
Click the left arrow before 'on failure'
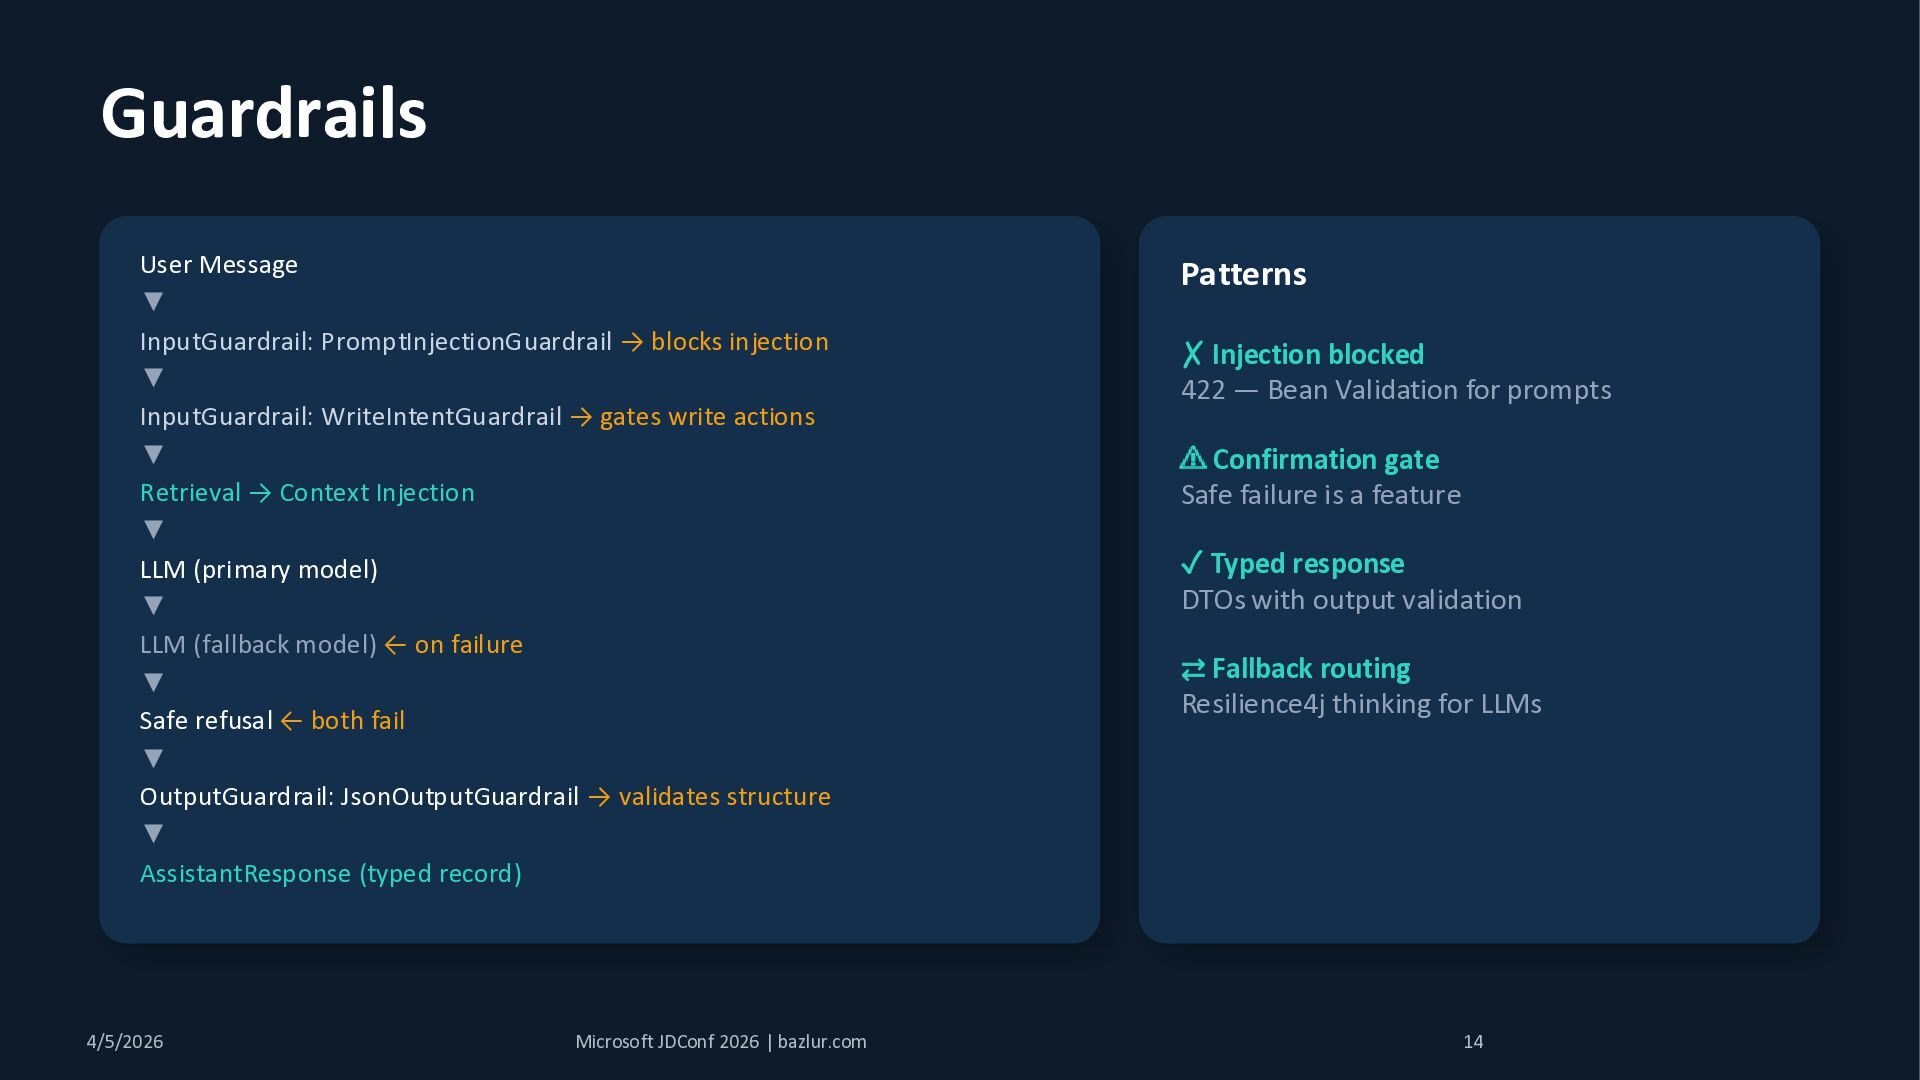[x=395, y=645]
